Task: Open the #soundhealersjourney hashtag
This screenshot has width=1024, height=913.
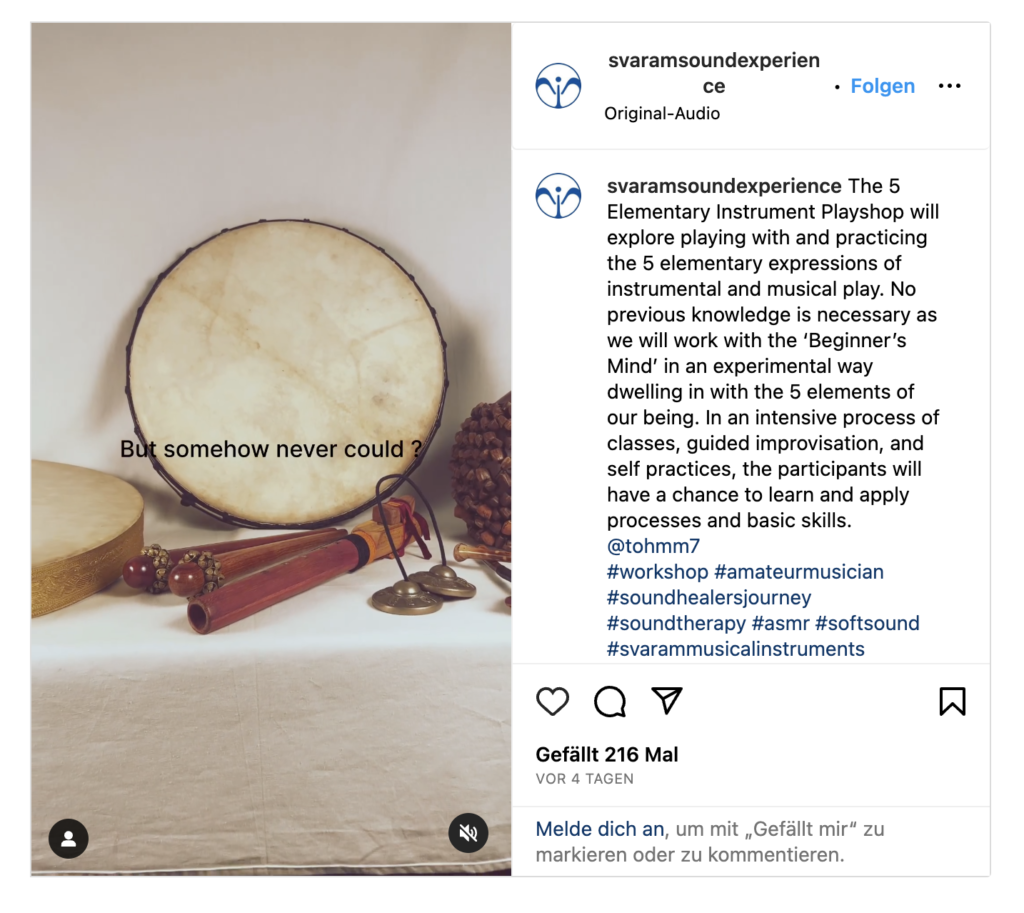Action: [x=709, y=597]
